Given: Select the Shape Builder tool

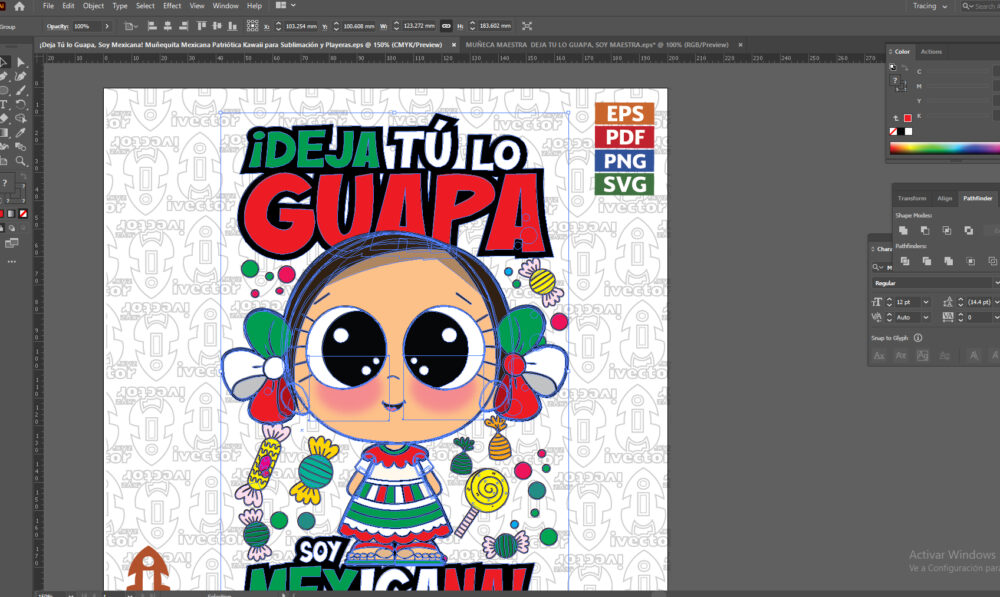Looking at the screenshot, I should click(21, 119).
